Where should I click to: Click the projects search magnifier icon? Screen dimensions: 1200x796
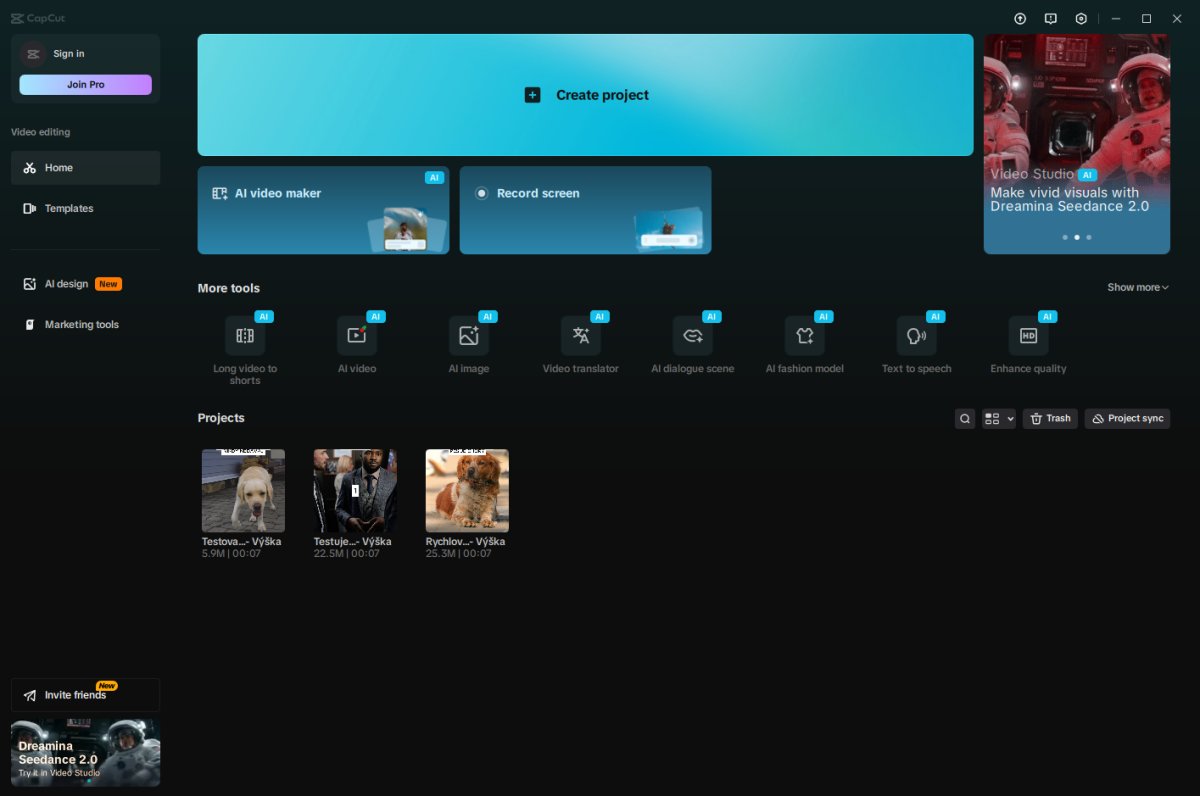click(965, 419)
